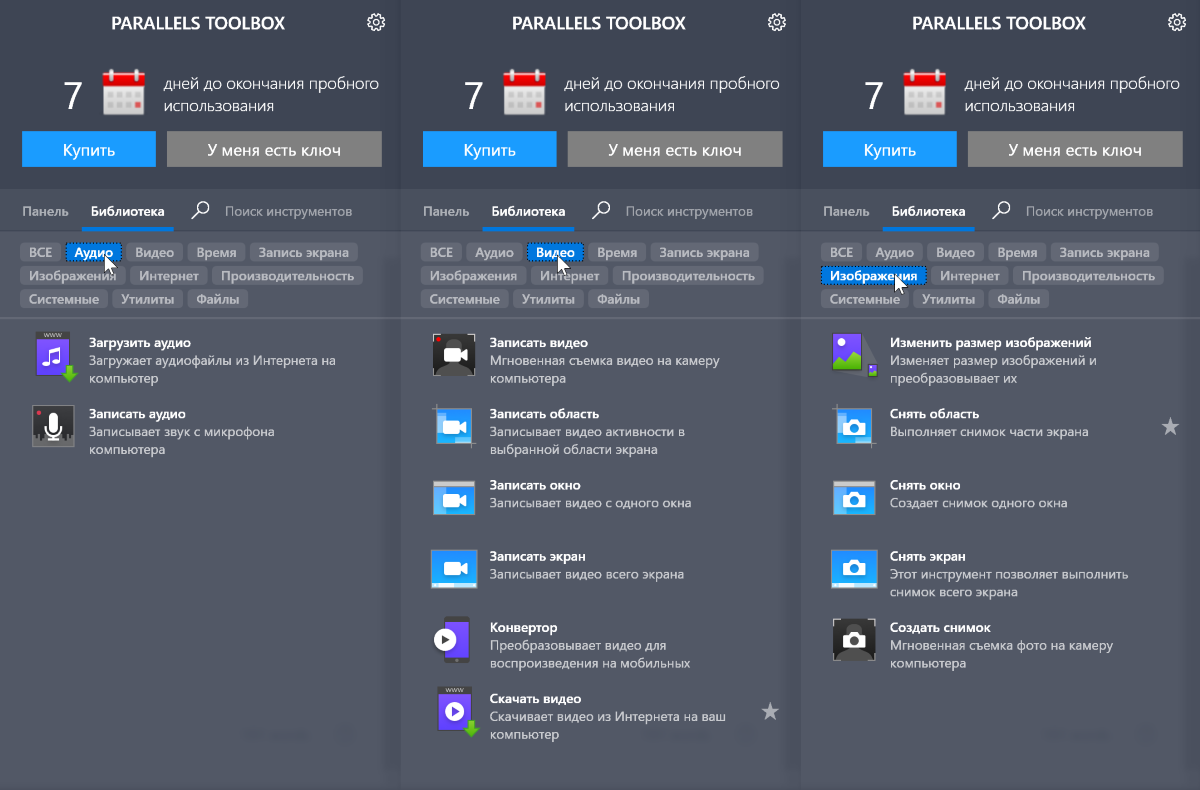Click Купить in the Audio tools panel
The width and height of the screenshot is (1200, 790).
(x=89, y=149)
